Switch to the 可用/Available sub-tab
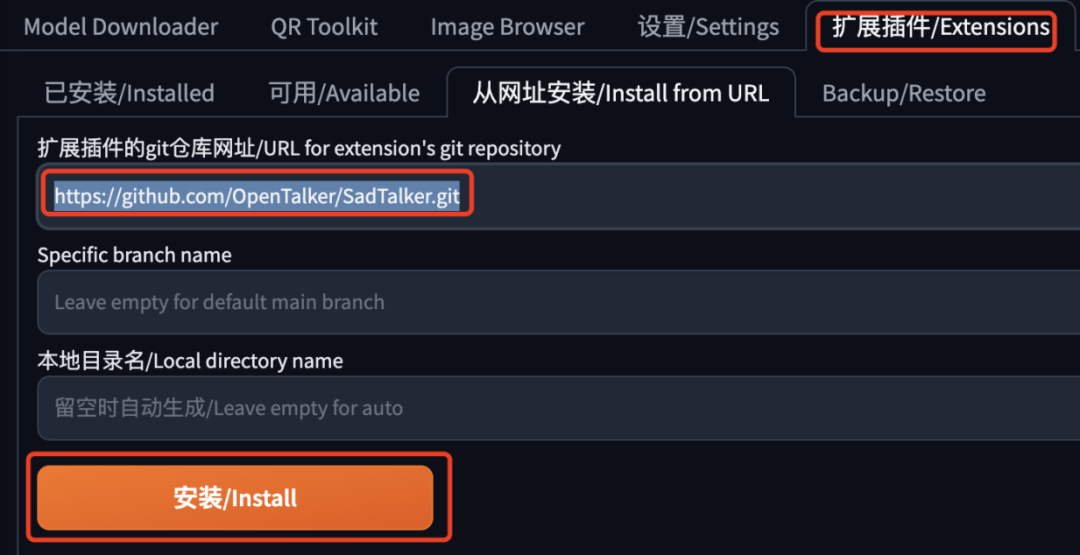This screenshot has width=1080, height=555. pyautogui.click(x=344, y=94)
